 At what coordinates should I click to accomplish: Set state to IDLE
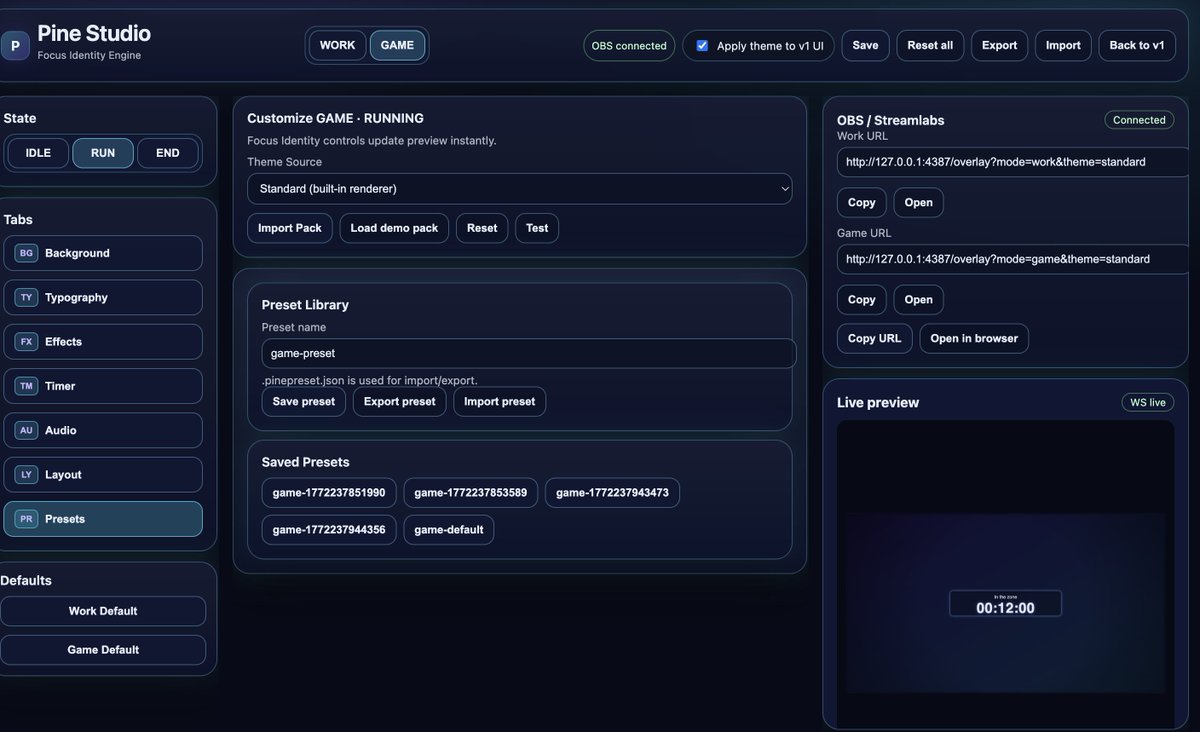coord(38,153)
